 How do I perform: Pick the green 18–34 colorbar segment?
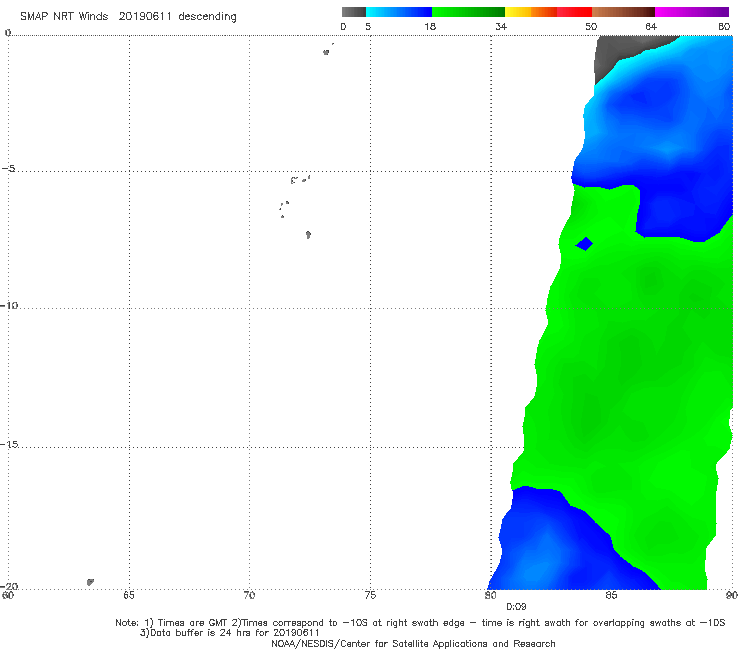468,12
